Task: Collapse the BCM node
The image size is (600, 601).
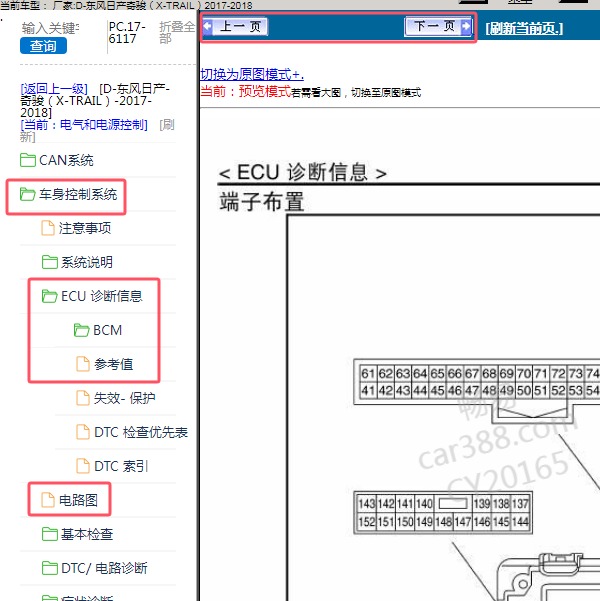Action: 107,330
